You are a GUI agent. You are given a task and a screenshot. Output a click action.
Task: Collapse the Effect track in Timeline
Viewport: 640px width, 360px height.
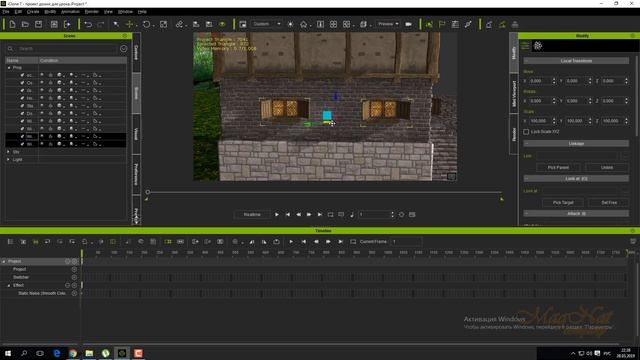[x=9, y=286]
